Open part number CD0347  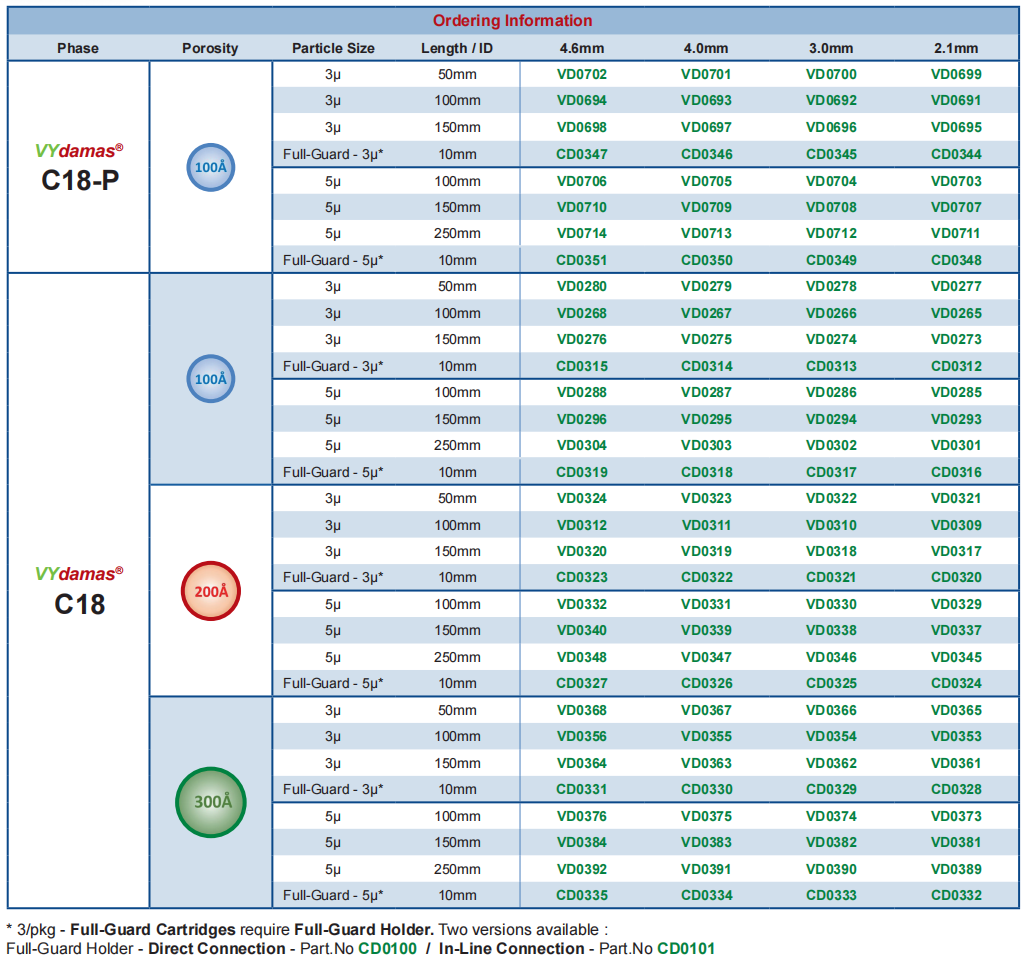[582, 155]
